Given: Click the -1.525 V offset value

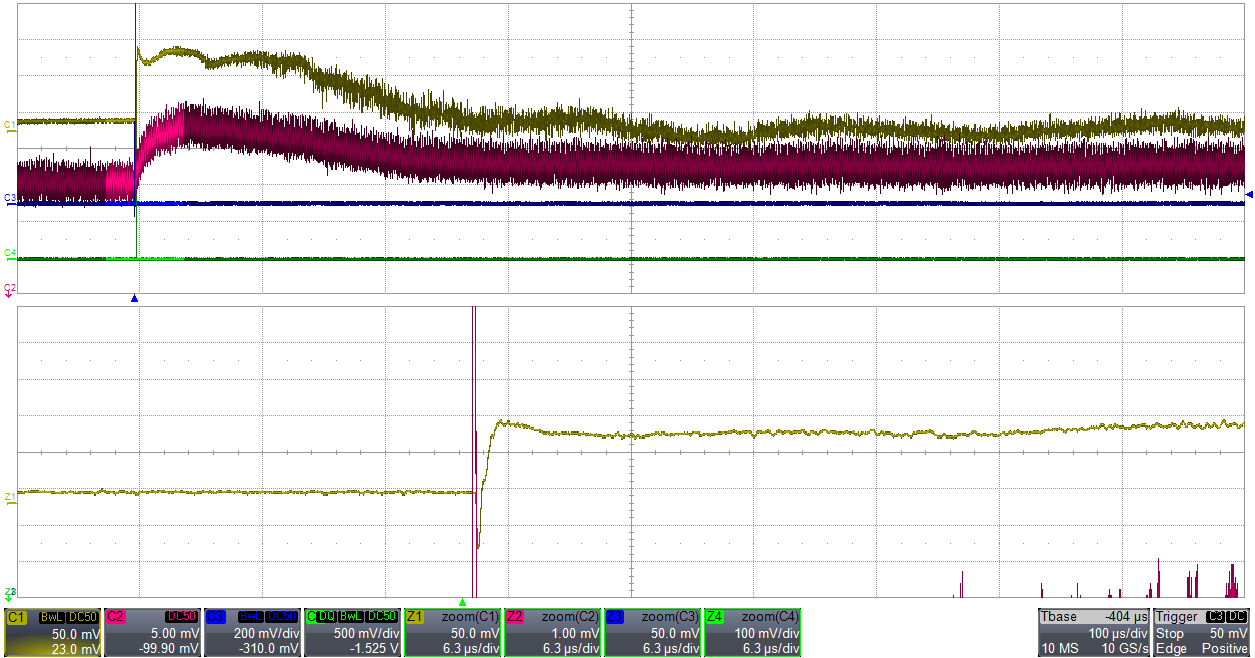Looking at the screenshot, I should point(374,649).
